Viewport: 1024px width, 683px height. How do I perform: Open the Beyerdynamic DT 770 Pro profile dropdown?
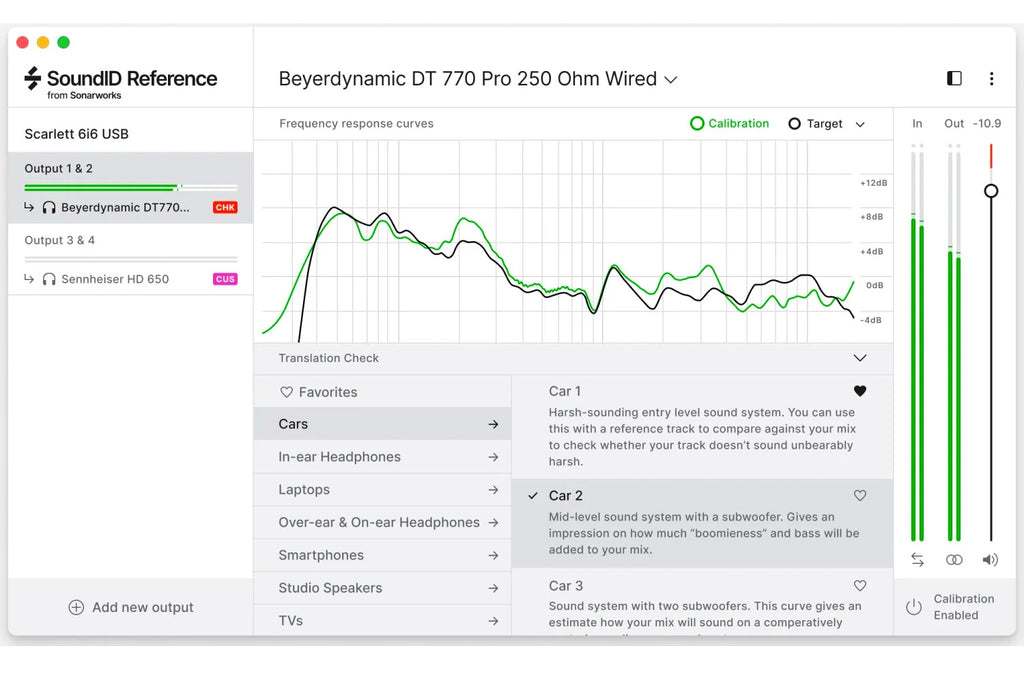(x=478, y=79)
